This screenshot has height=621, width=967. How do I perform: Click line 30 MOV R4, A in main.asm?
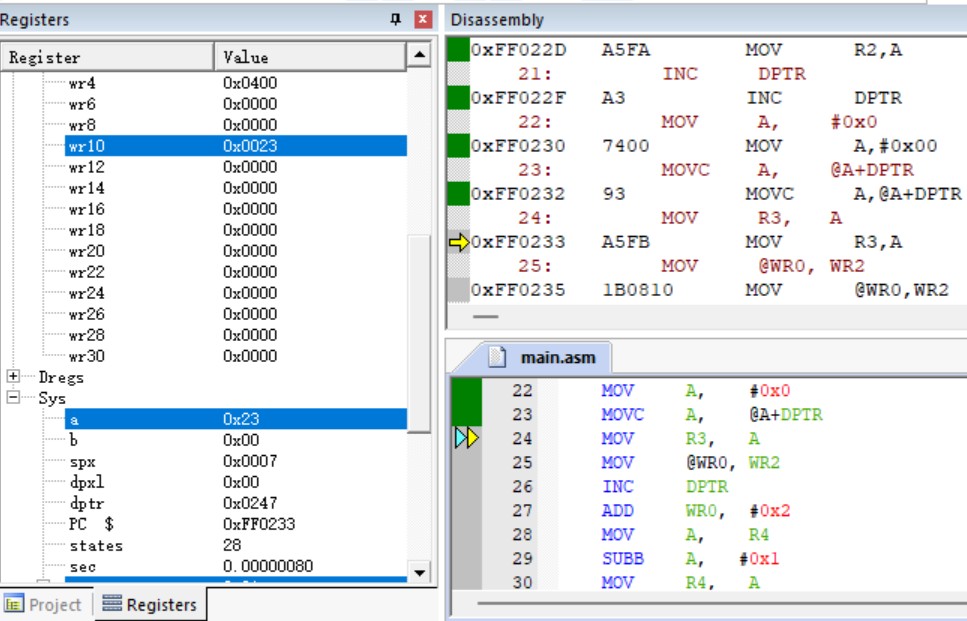[x=681, y=582]
